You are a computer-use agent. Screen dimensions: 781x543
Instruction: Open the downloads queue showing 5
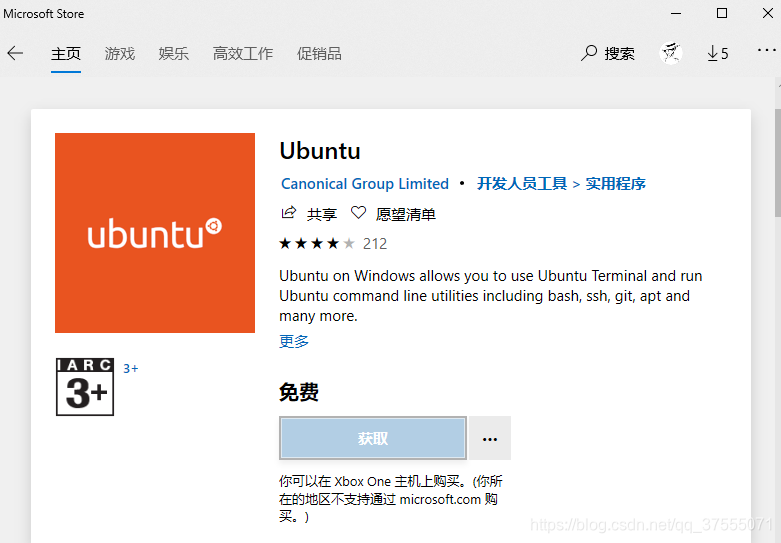718,53
